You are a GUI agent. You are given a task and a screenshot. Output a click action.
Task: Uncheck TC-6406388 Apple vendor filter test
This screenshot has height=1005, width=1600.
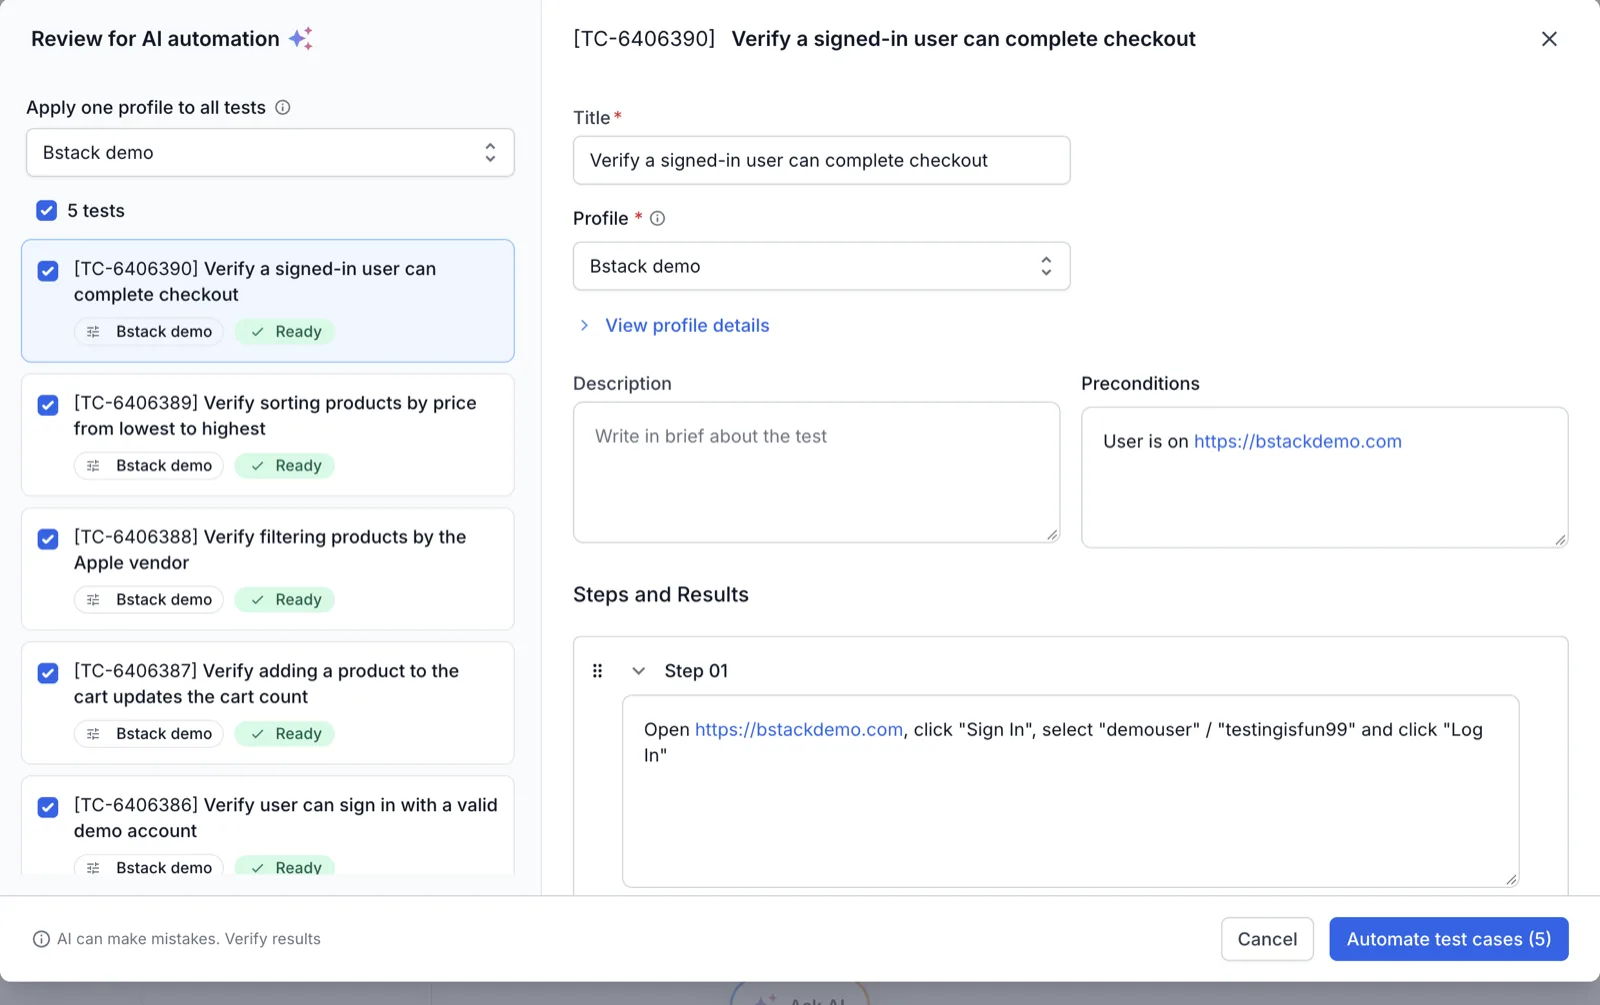pyautogui.click(x=48, y=539)
